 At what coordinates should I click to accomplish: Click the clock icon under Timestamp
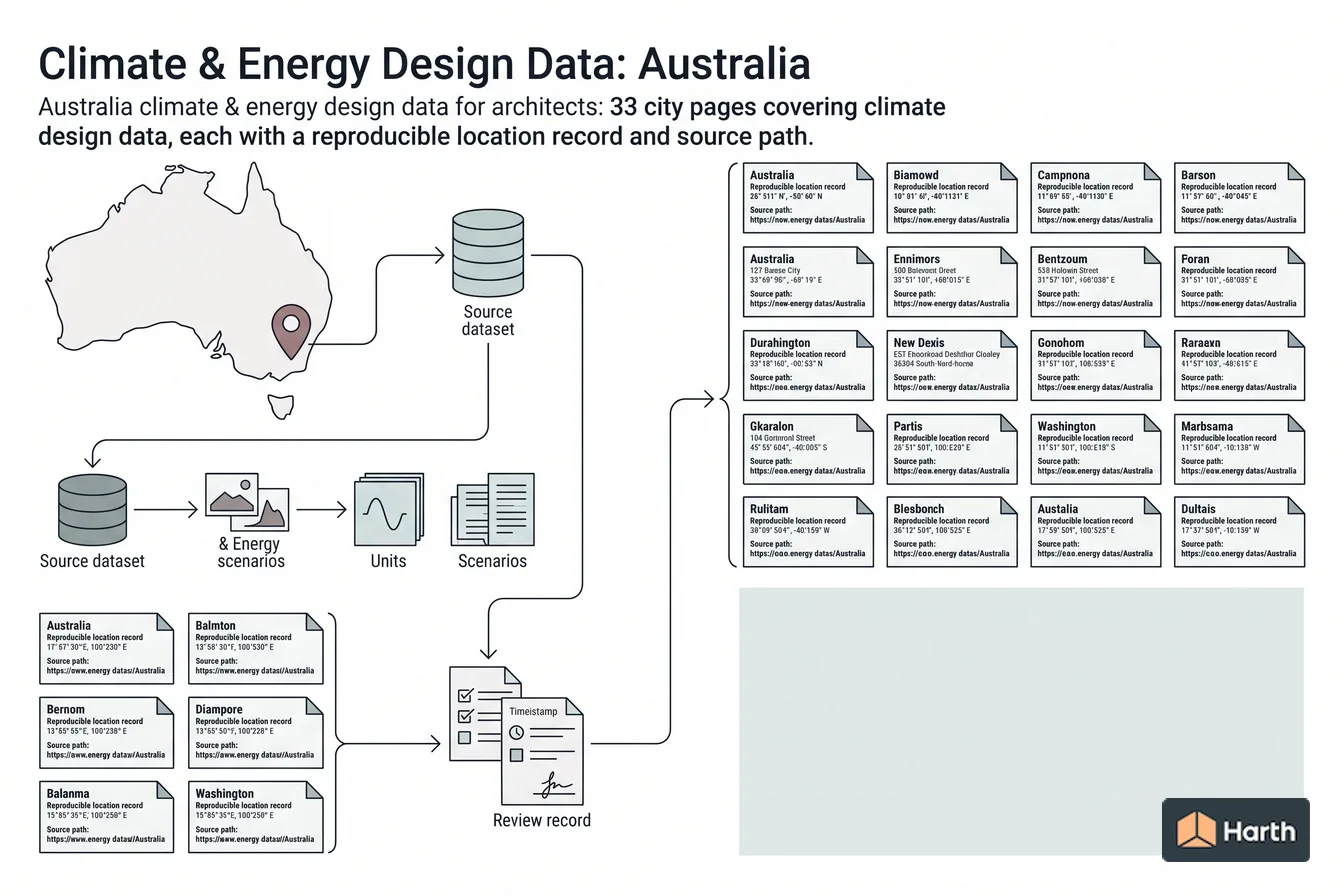(517, 732)
